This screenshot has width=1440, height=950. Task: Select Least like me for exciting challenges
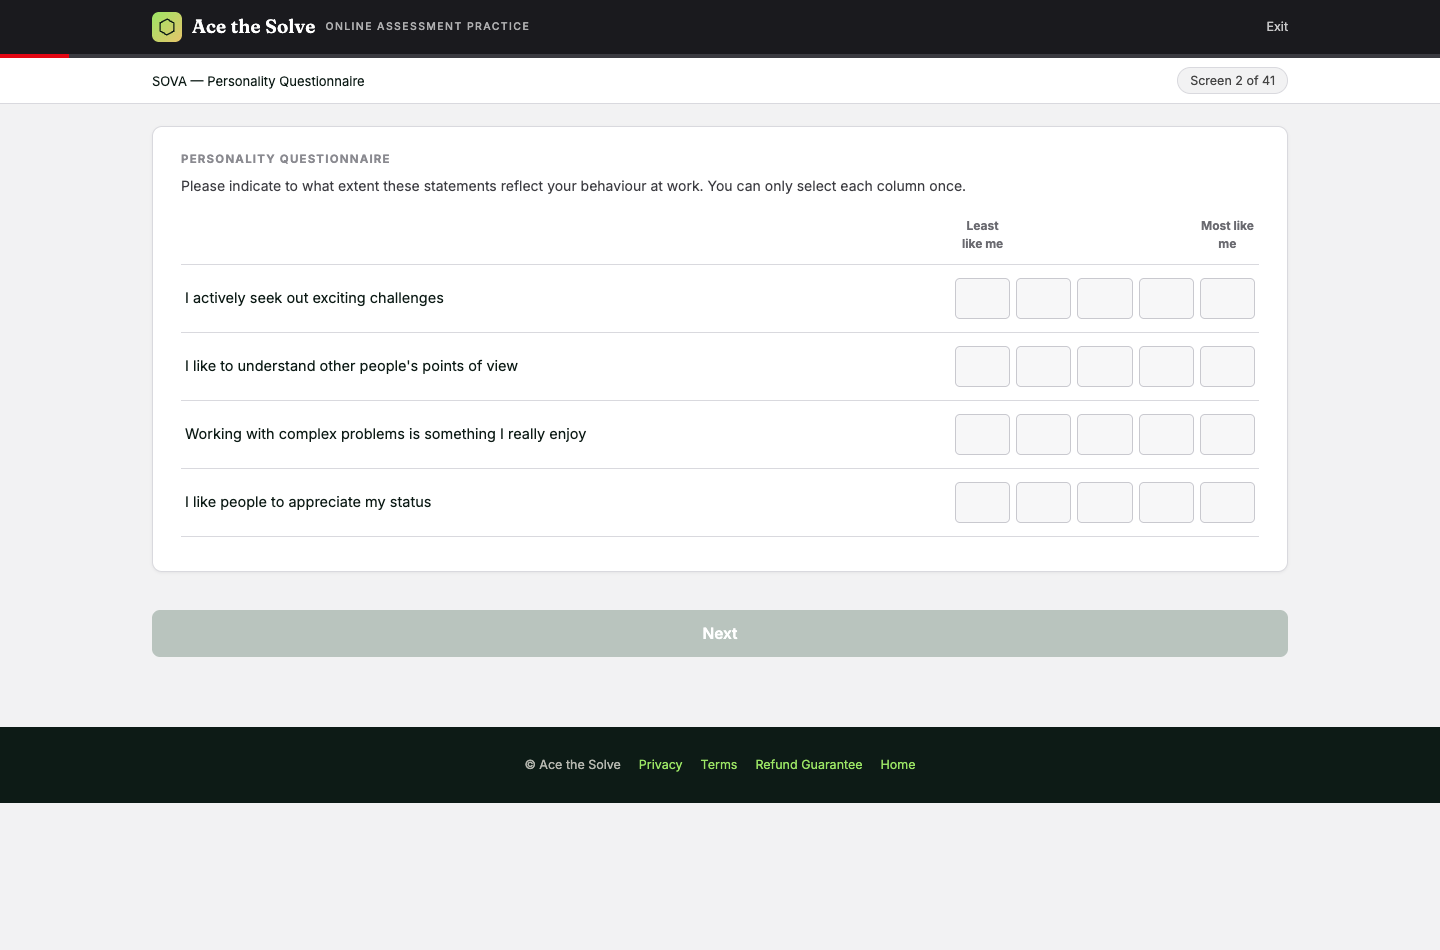[982, 298]
